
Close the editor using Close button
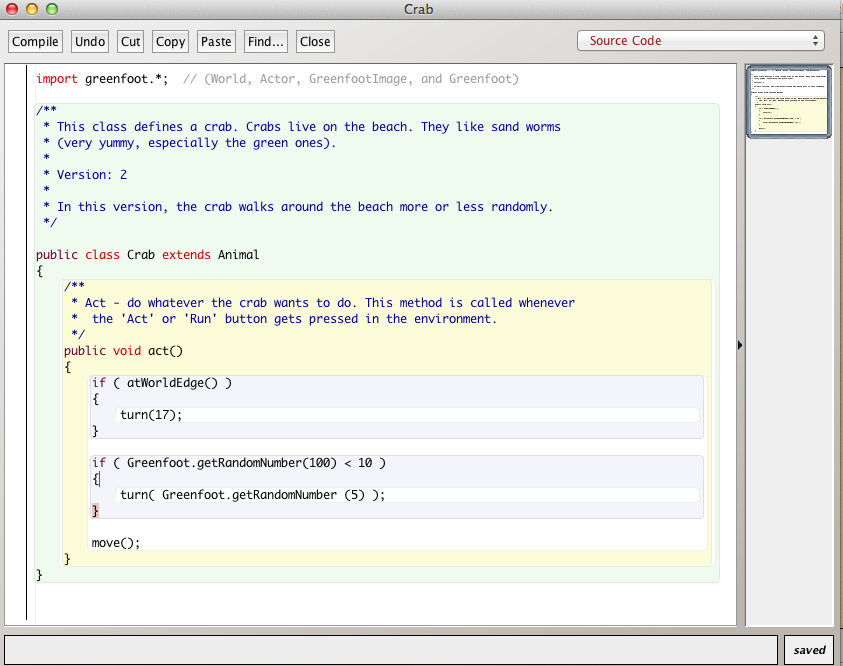[x=315, y=41]
